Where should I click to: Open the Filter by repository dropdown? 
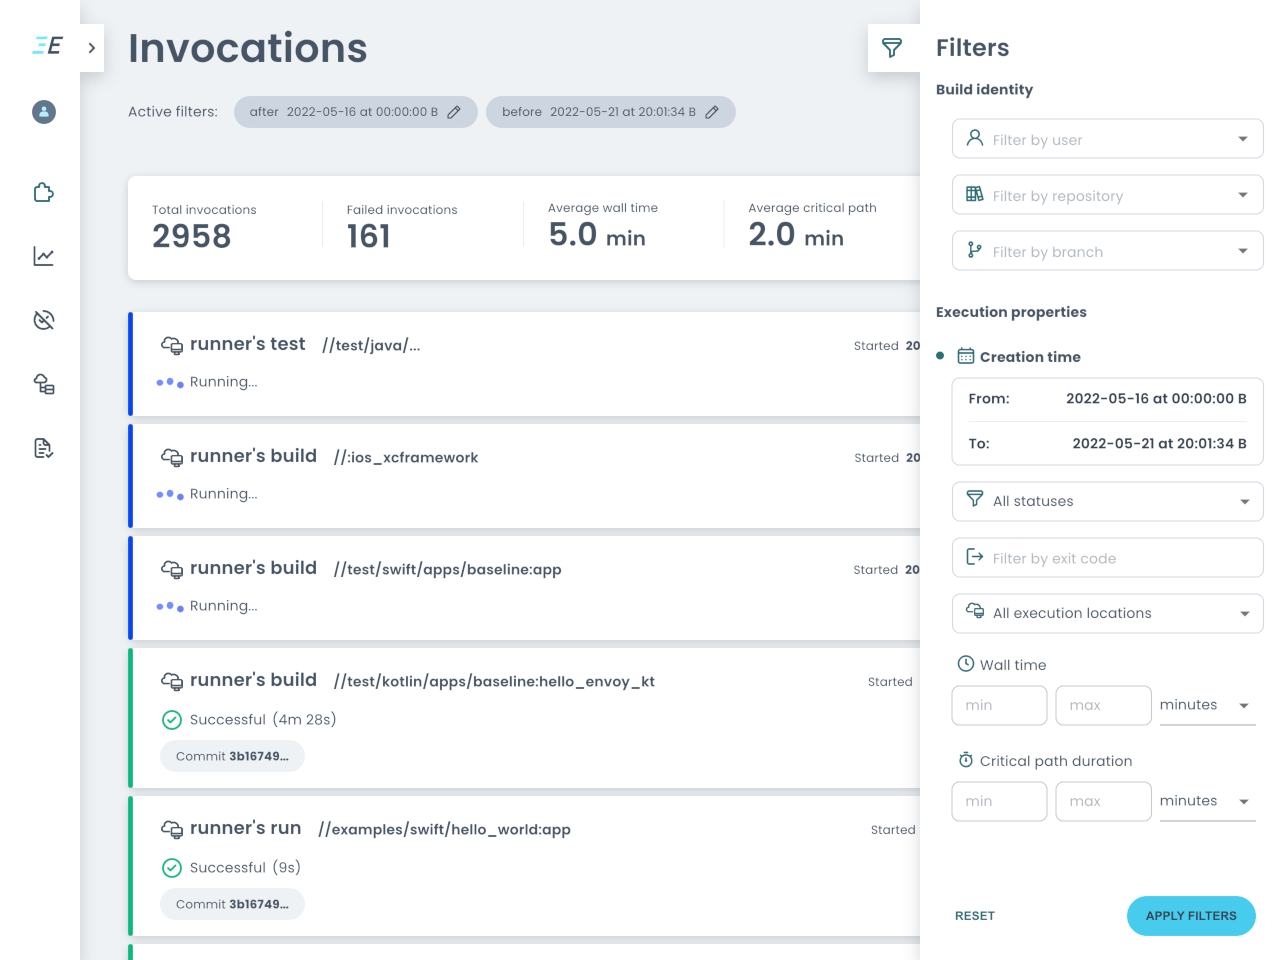coord(1108,195)
